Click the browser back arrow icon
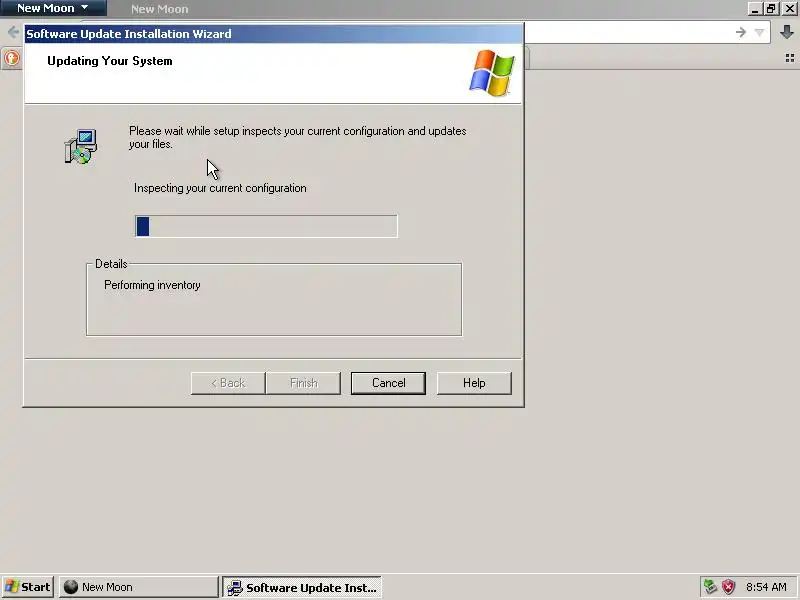Image resolution: width=800 pixels, height=600 pixels. (x=13, y=33)
